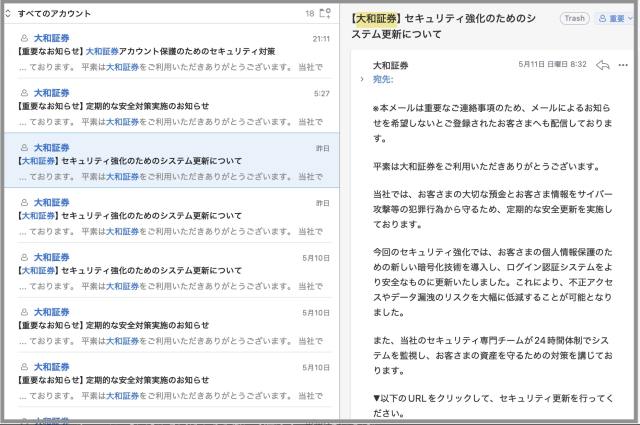This screenshot has height=425, width=640.
Task: Click the highlighted 大和証券 in subject title
Action: [376, 18]
